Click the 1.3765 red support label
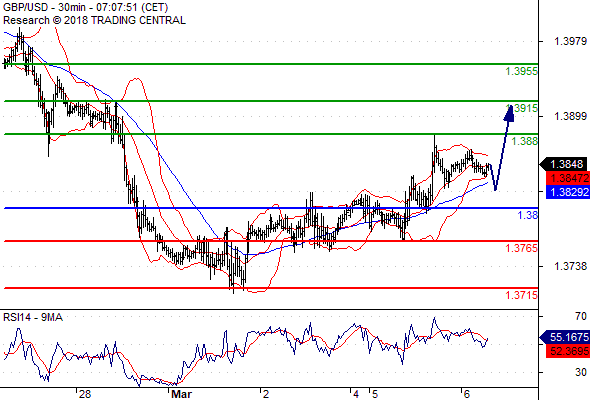Viewport: 590px width, 400px height. tap(521, 248)
